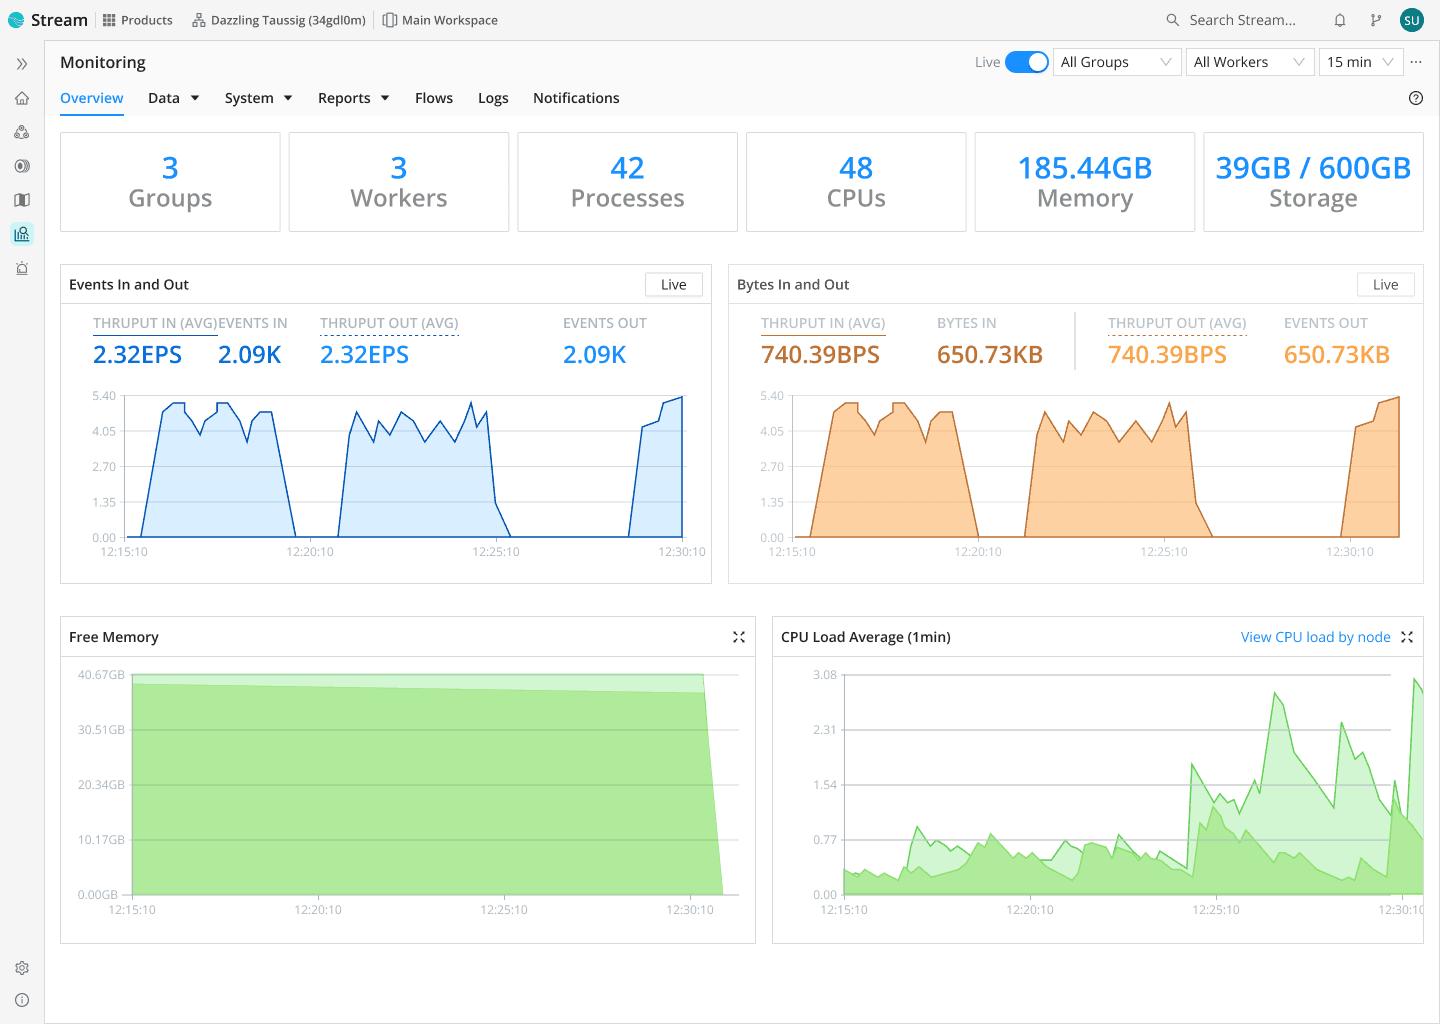Viewport: 1440px width, 1024px height.
Task: Switch to the Flows tab
Action: [434, 98]
